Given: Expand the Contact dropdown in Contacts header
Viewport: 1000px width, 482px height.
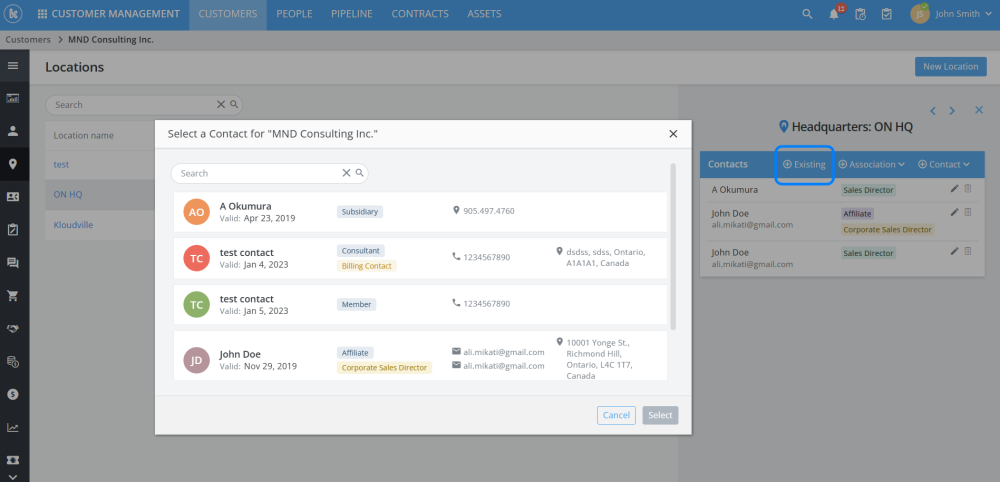Looking at the screenshot, I should tap(950, 164).
